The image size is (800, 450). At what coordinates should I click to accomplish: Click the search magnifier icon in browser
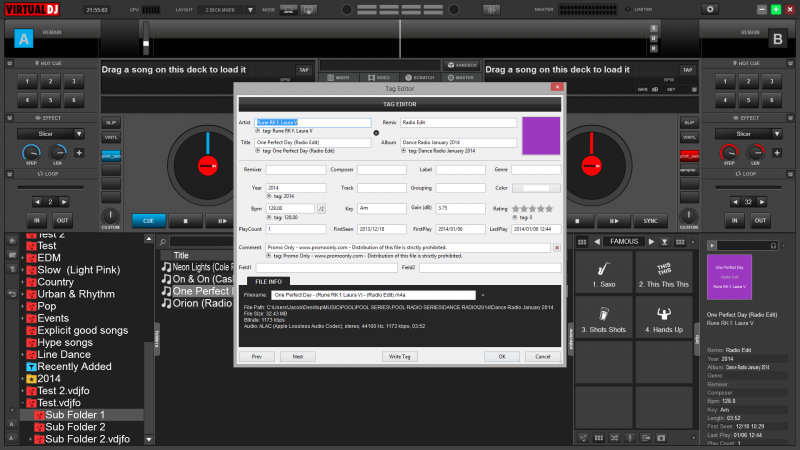tap(163, 242)
